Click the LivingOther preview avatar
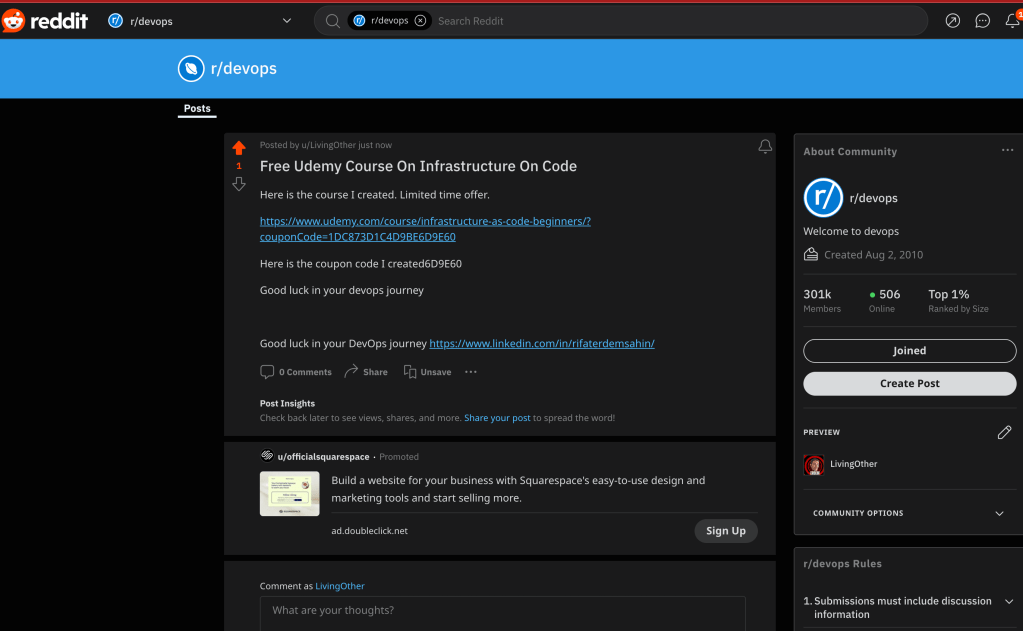The height and width of the screenshot is (631, 1023). point(814,465)
